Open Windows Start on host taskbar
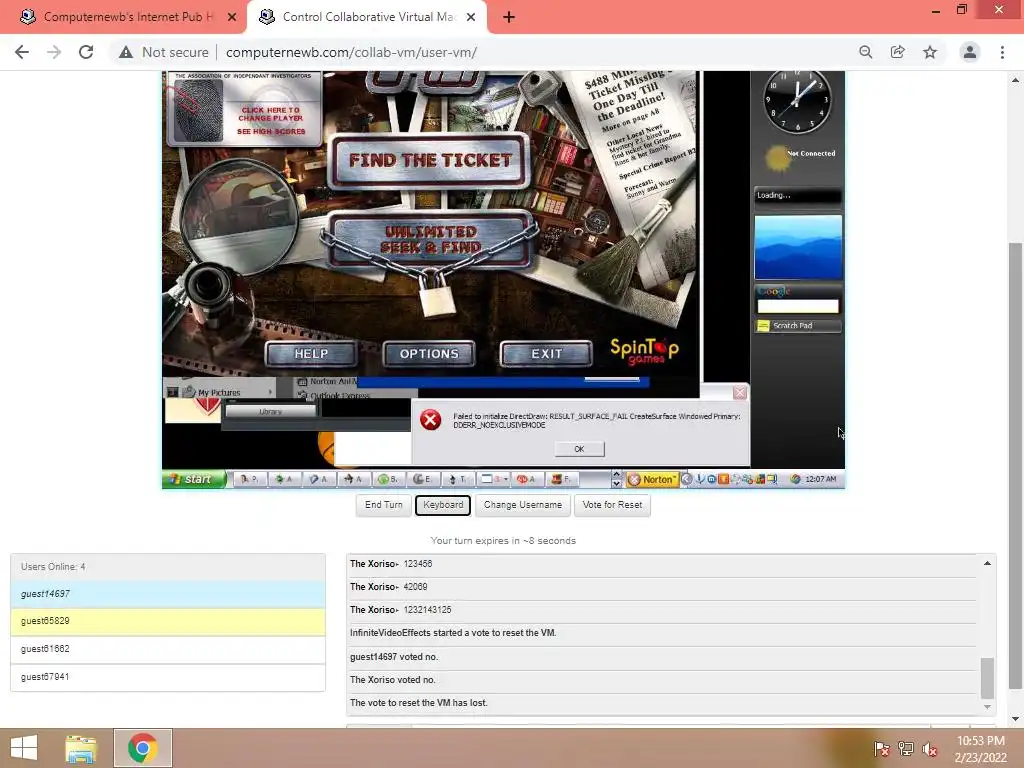Screen dimensions: 1024x768 pyautogui.click(x=24, y=748)
